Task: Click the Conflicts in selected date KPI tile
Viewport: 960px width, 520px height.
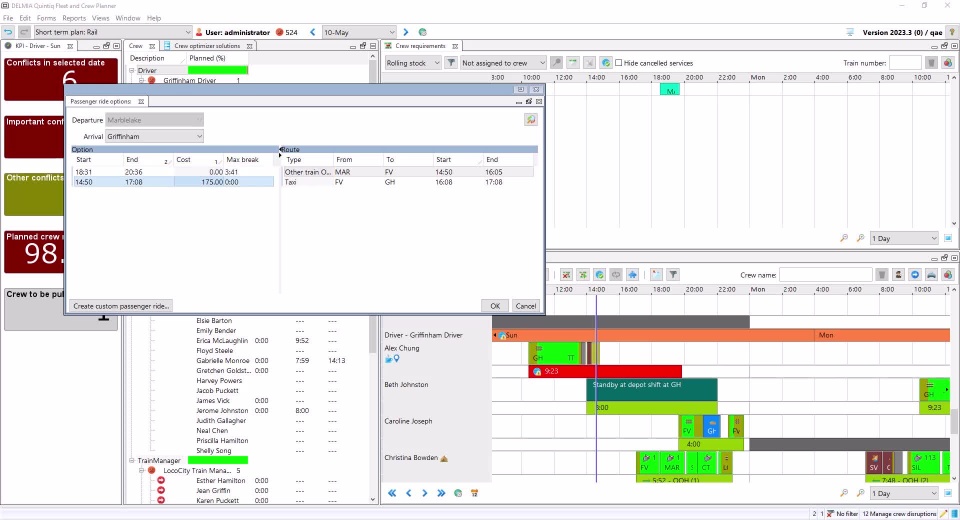Action: tap(61, 79)
